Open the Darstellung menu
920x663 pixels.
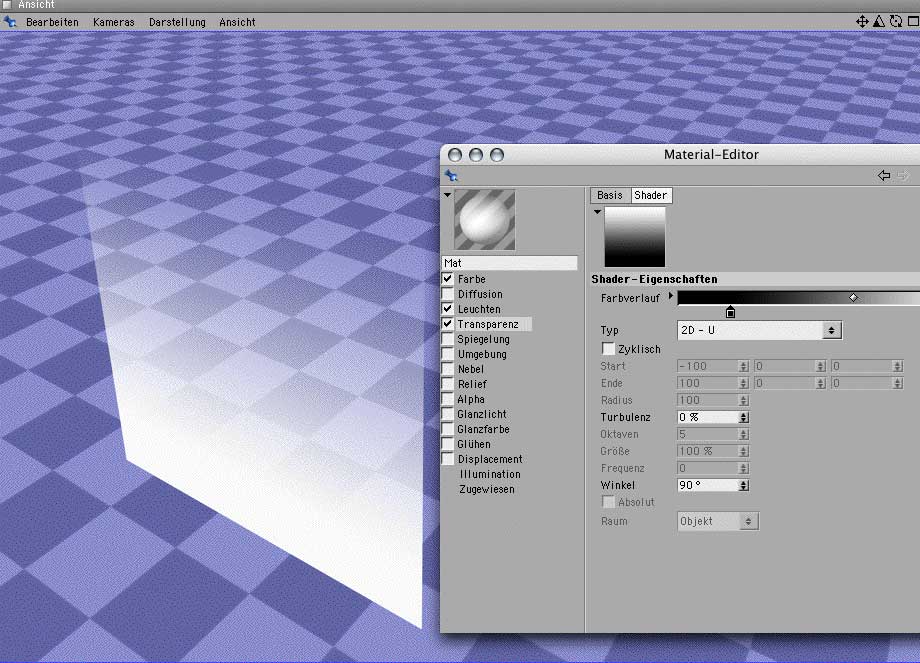point(177,22)
